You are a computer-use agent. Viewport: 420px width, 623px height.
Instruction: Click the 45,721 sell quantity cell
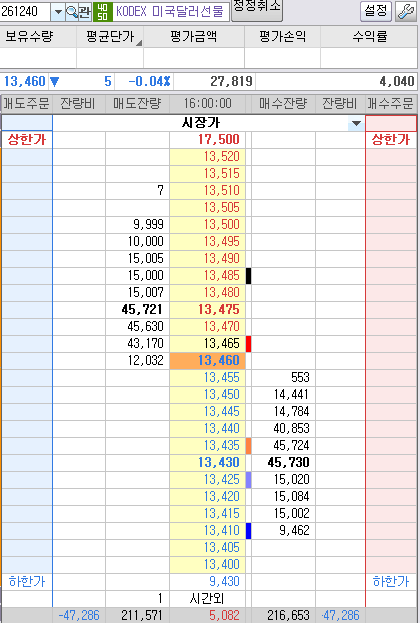coord(137,310)
